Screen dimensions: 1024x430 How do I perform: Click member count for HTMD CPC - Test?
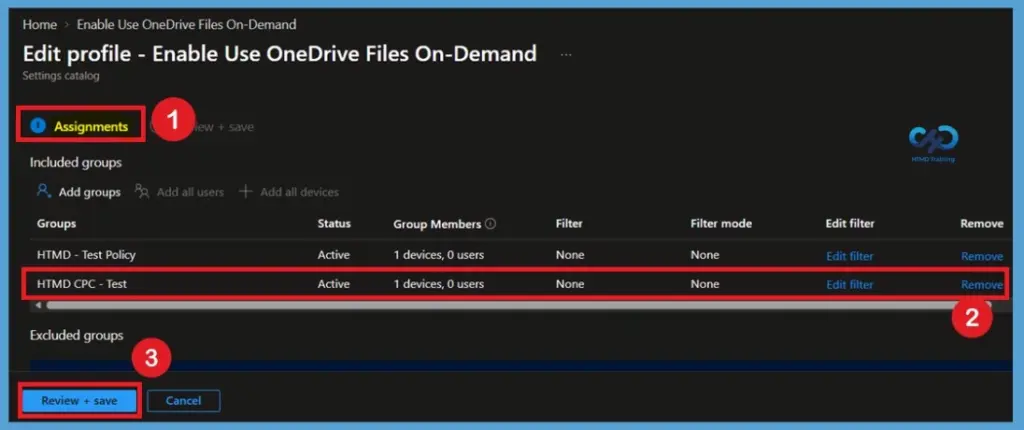tap(439, 284)
